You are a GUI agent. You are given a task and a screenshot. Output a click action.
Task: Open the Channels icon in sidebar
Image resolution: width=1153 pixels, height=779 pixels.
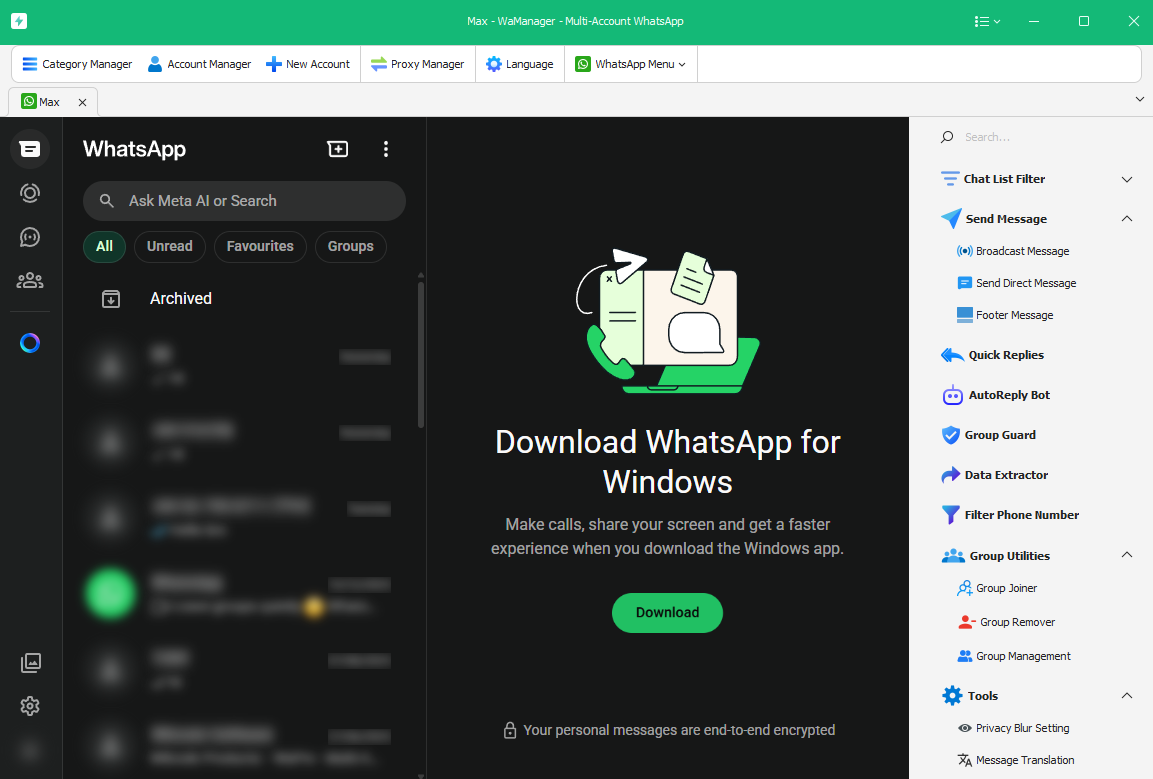30,237
